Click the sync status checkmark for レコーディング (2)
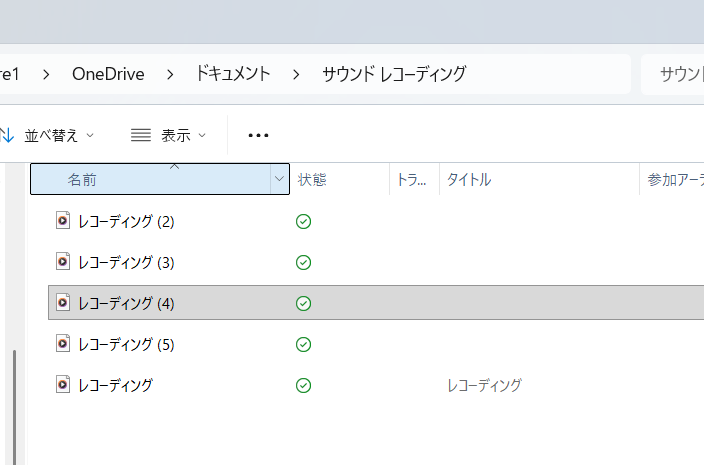 pyautogui.click(x=304, y=221)
